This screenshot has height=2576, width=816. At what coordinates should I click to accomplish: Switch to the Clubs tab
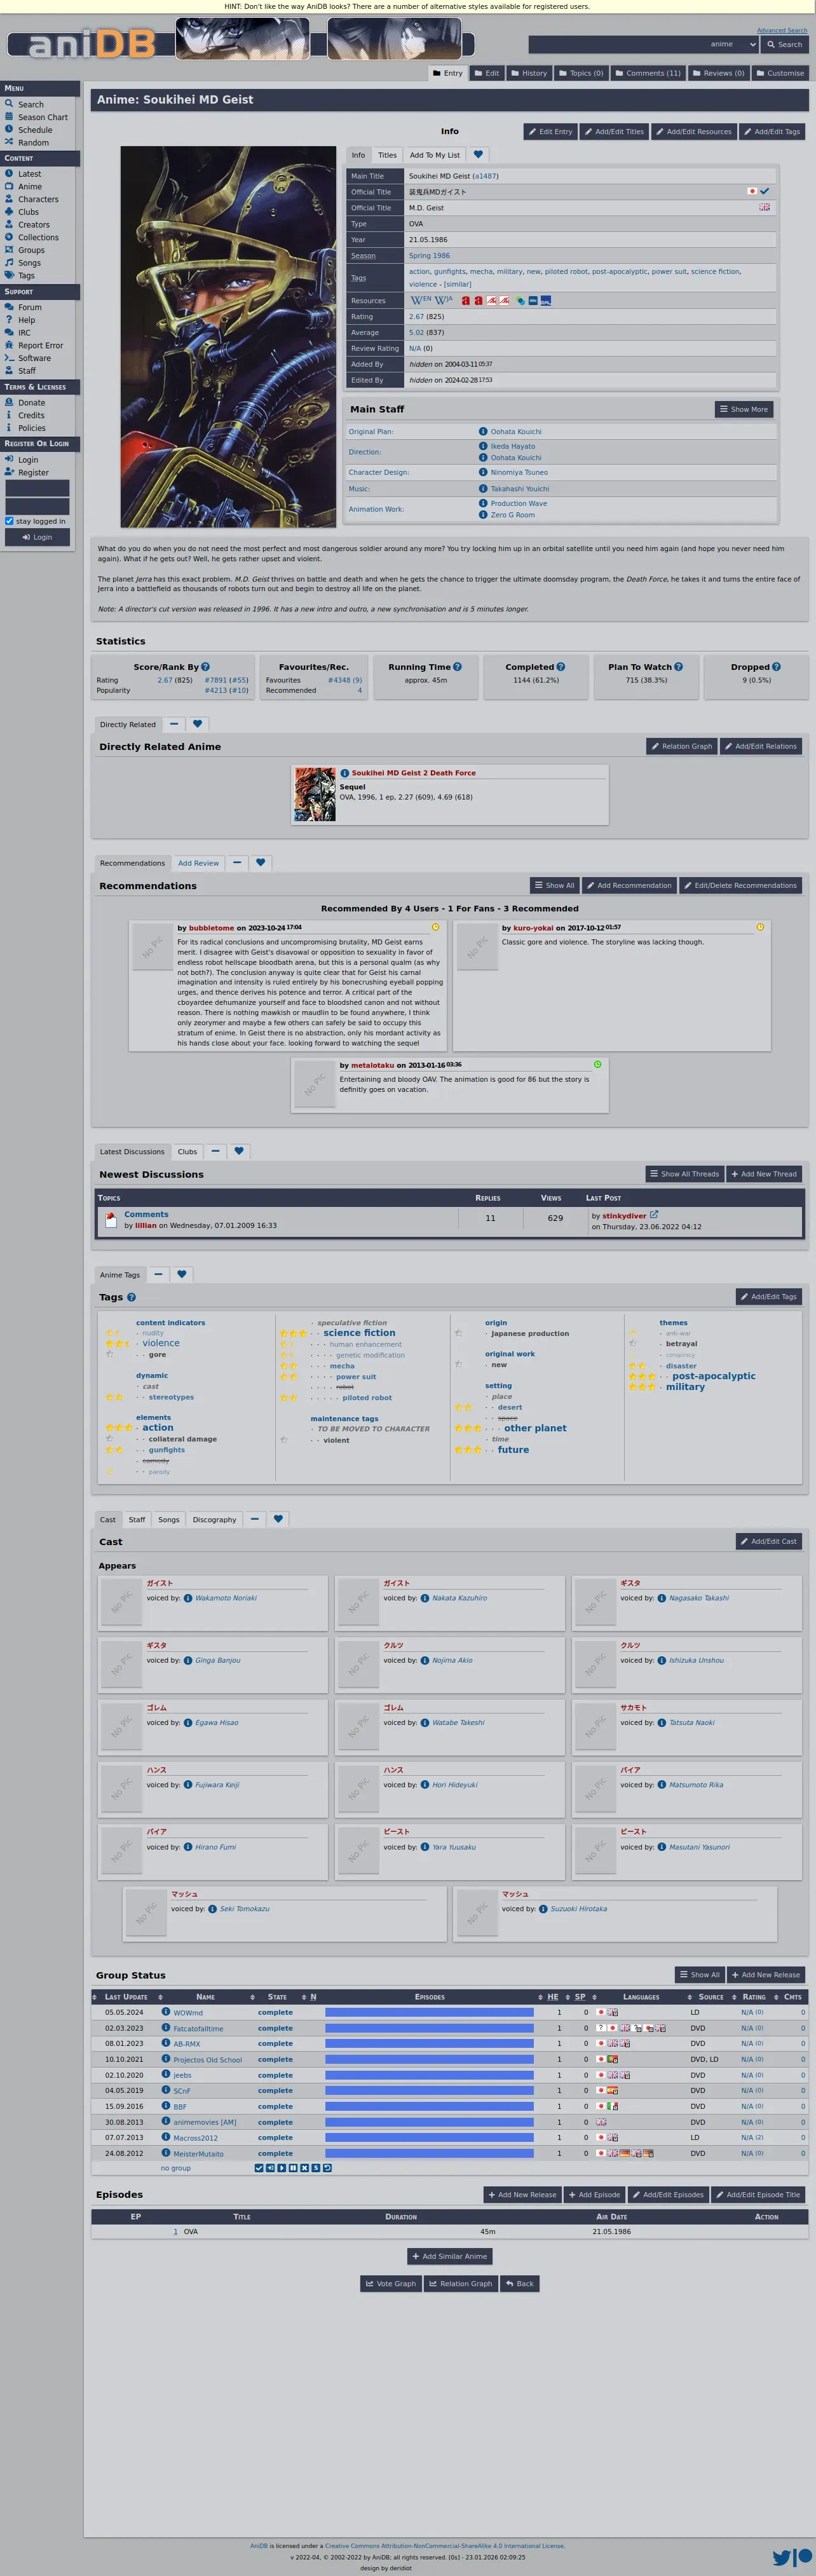[x=187, y=1152]
